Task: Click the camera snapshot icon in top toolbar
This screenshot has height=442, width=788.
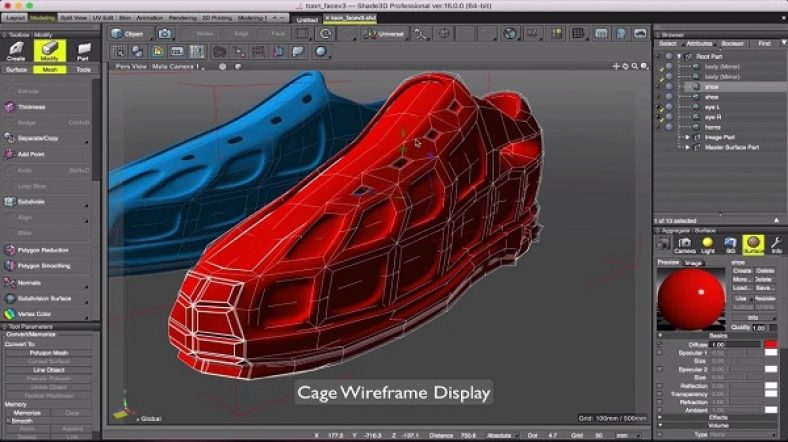Action: [164, 34]
